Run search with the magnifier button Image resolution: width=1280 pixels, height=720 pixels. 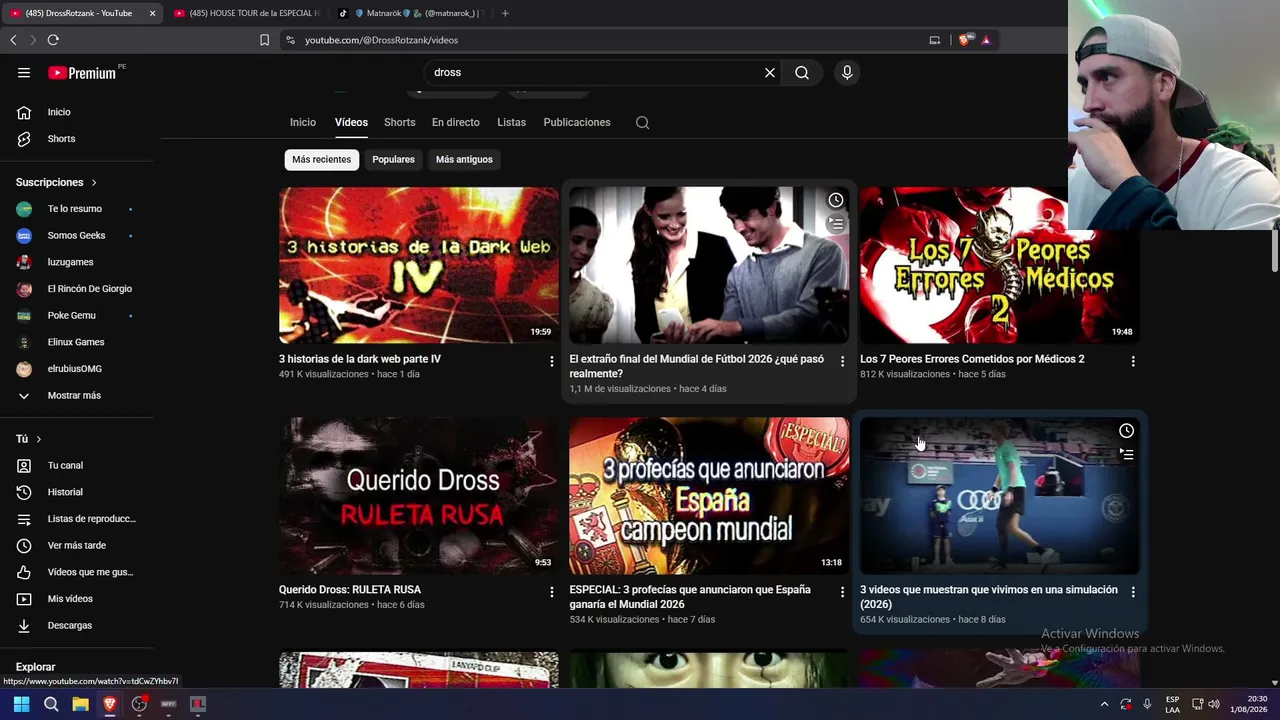tap(802, 73)
